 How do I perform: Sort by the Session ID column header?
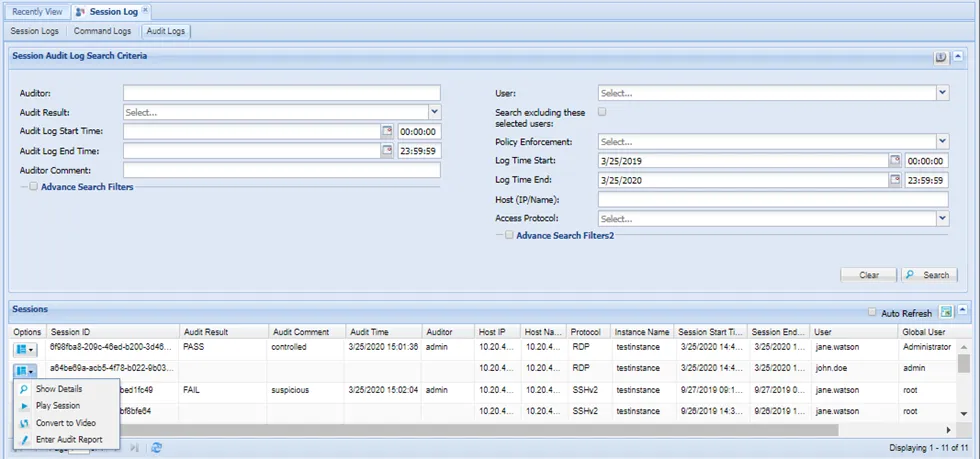(112, 332)
